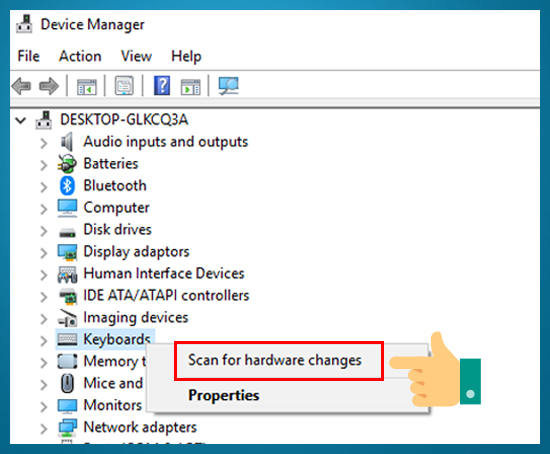550x454 pixels.
Task: Click the Keyboards icon
Action: (67, 340)
